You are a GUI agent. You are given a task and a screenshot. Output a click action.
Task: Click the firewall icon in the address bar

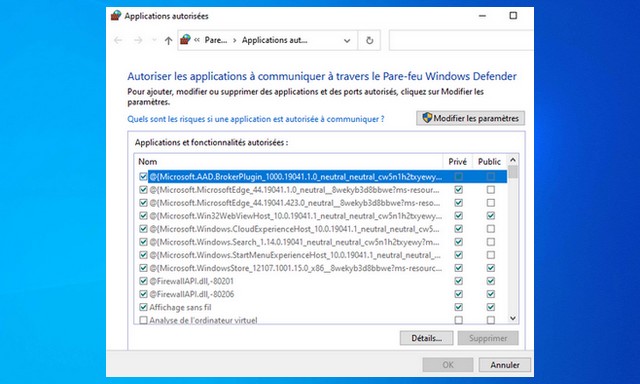click(185, 40)
